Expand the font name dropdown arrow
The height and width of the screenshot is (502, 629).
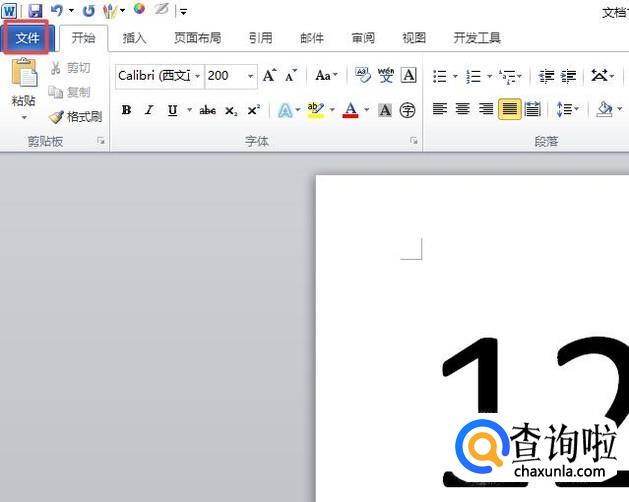click(x=198, y=75)
